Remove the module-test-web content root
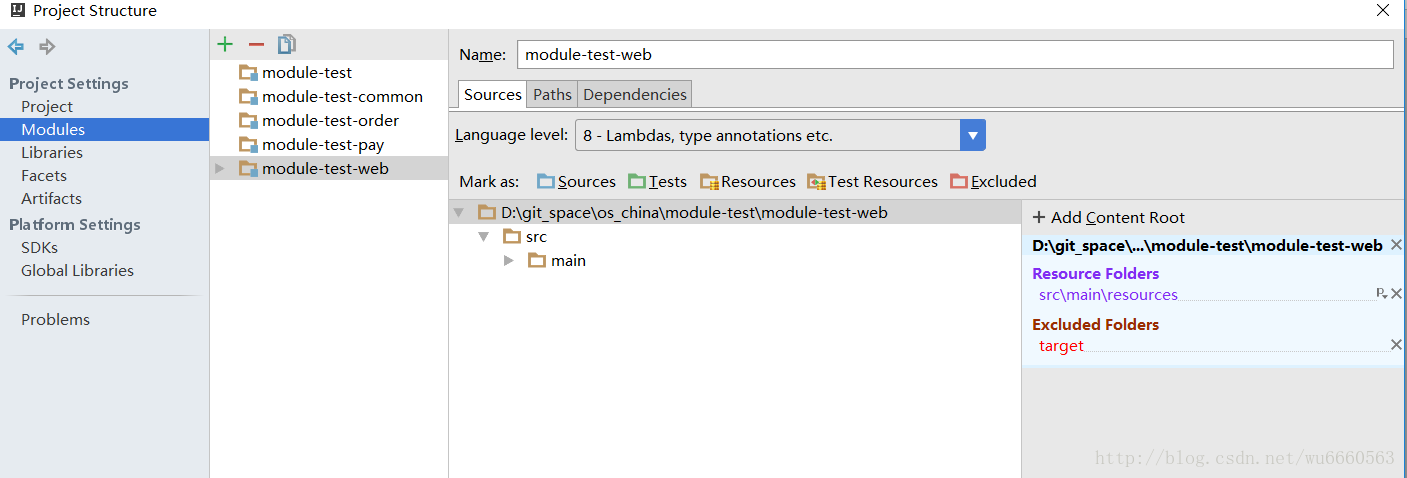Image resolution: width=1407 pixels, height=478 pixels. [1396, 245]
